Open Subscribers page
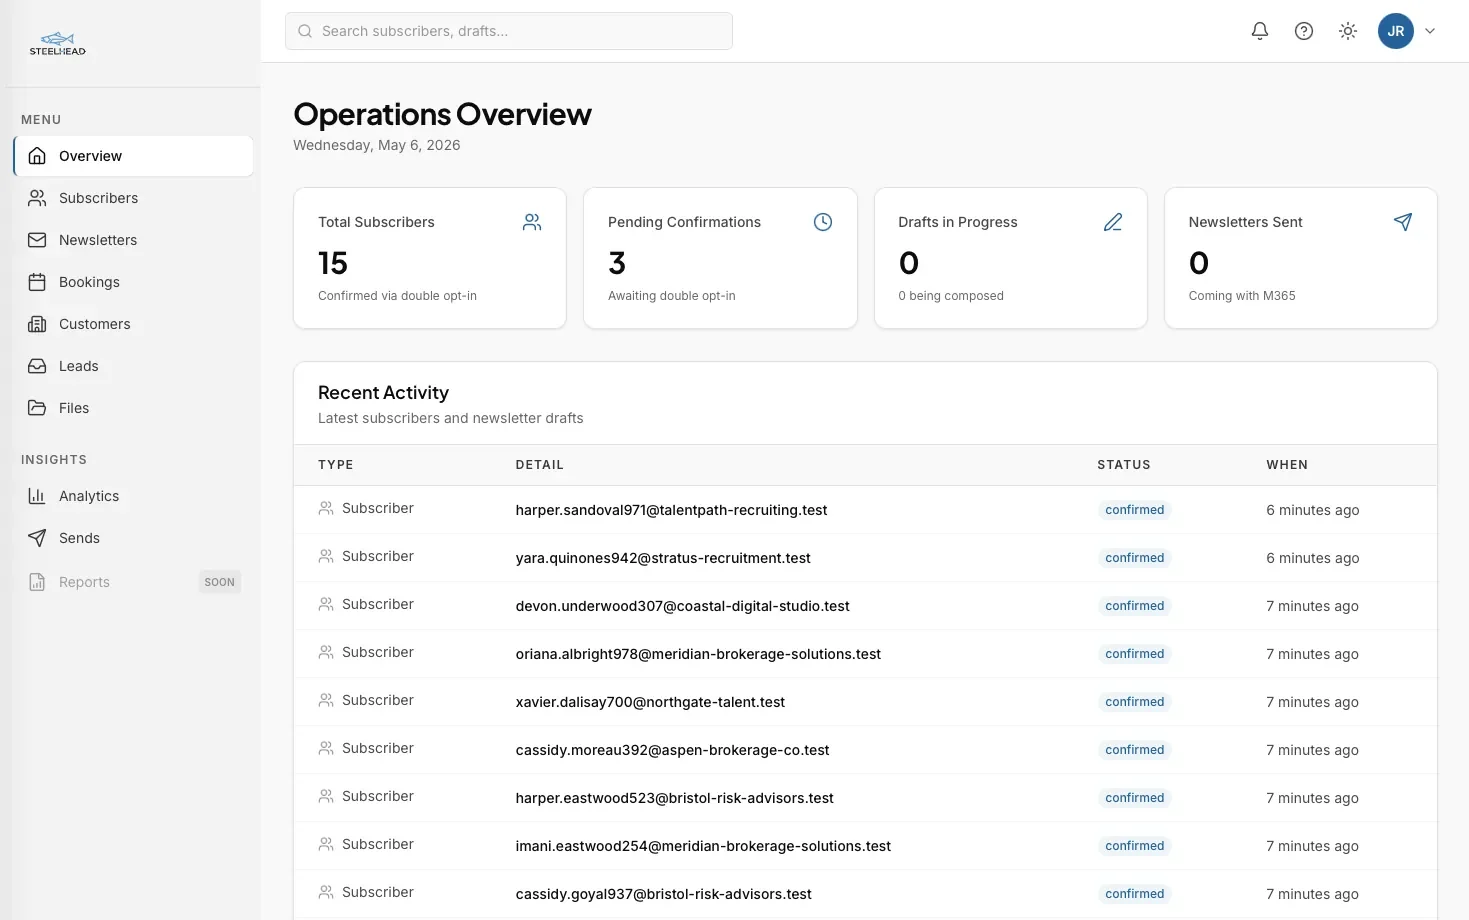The width and height of the screenshot is (1469, 920). tap(133, 198)
